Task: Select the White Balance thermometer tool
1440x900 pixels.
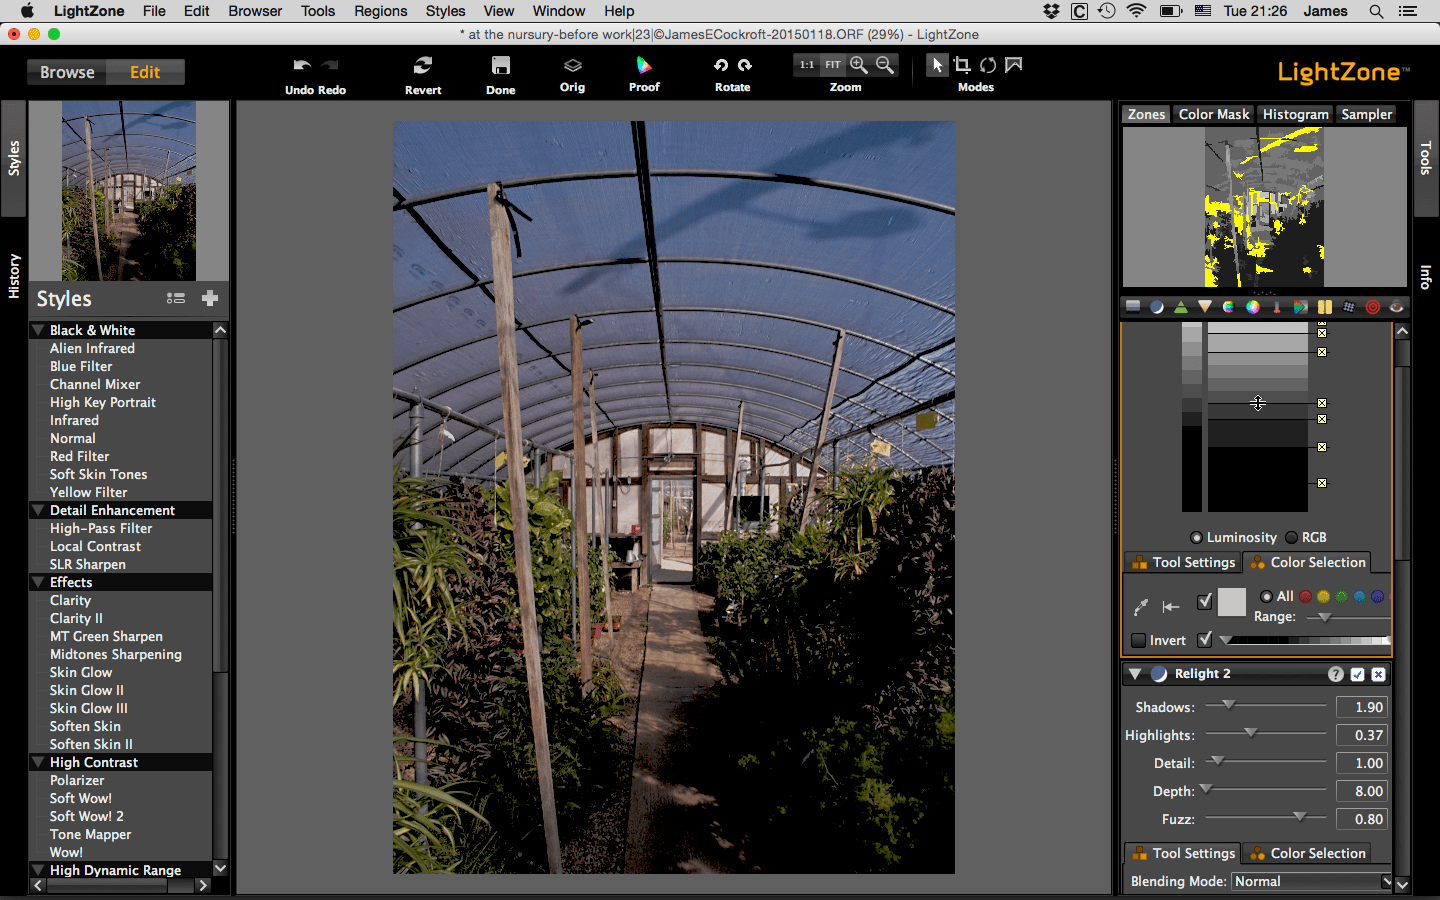Action: coord(1277,307)
